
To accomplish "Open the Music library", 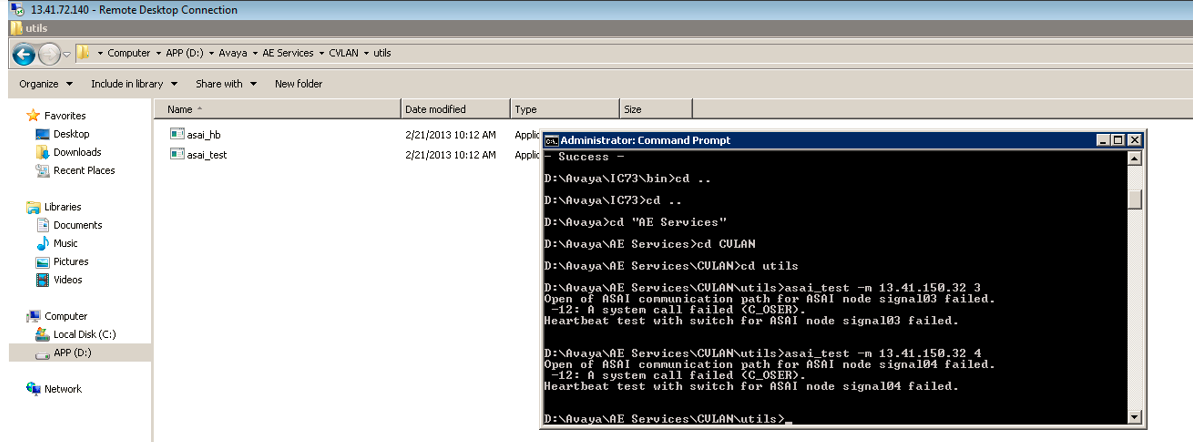I will (66, 243).
